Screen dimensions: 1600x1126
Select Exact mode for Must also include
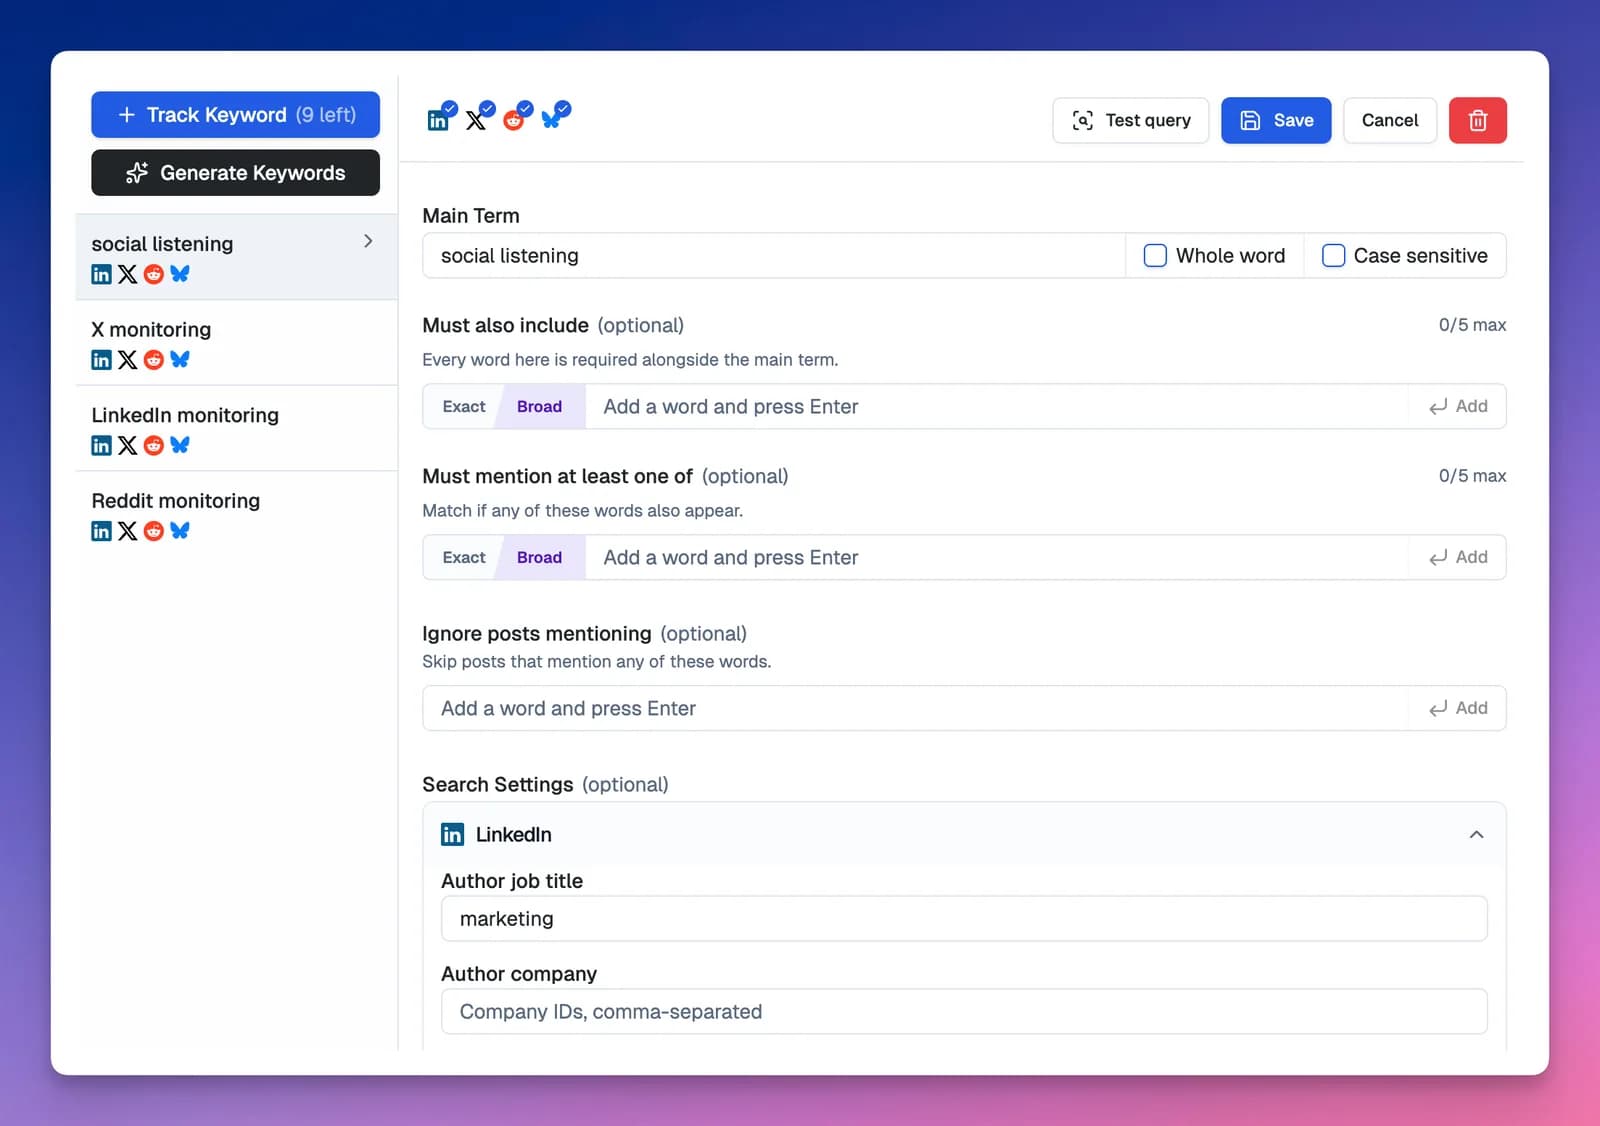point(464,407)
